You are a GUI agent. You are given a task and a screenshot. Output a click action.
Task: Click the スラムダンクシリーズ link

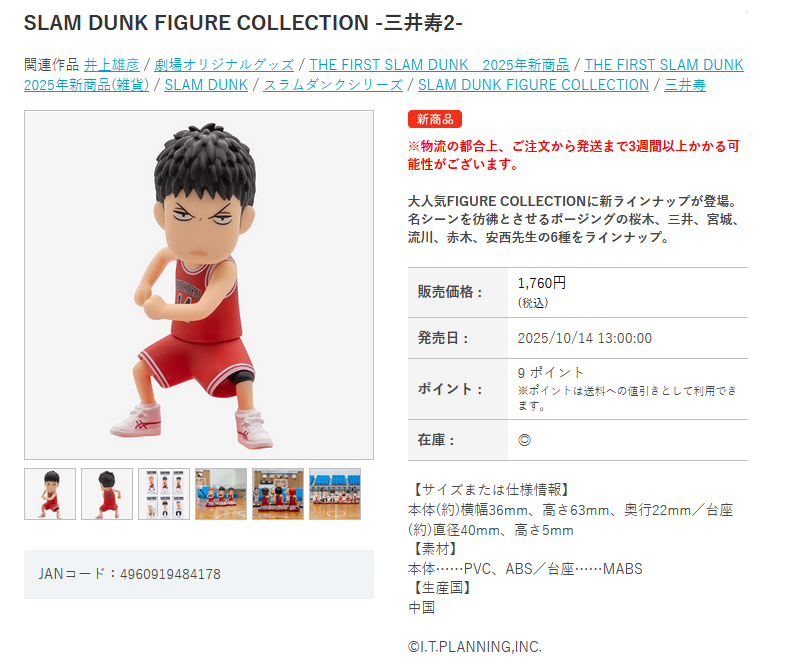[333, 85]
